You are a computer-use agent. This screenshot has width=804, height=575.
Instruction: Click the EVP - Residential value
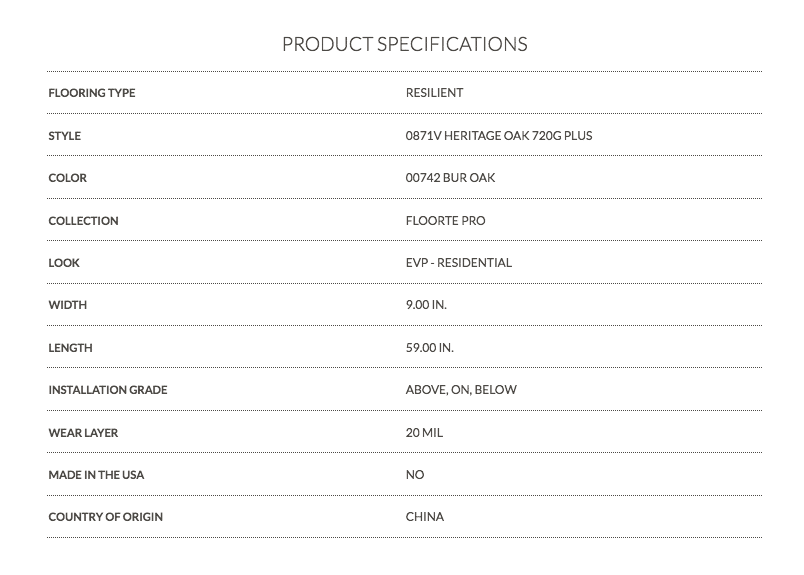pyautogui.click(x=459, y=263)
